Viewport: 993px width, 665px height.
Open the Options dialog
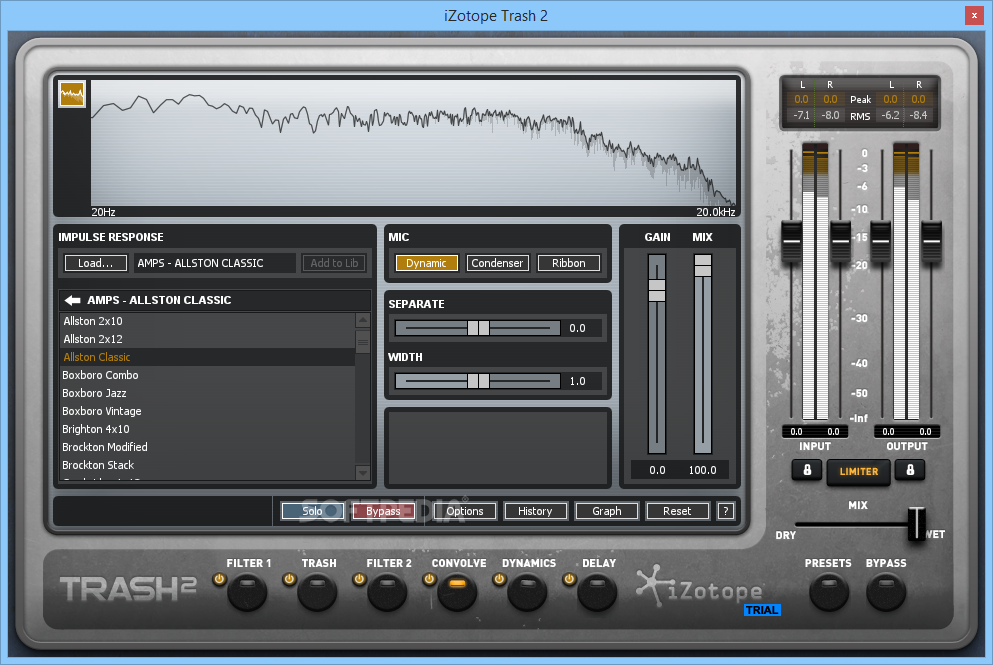coord(465,510)
